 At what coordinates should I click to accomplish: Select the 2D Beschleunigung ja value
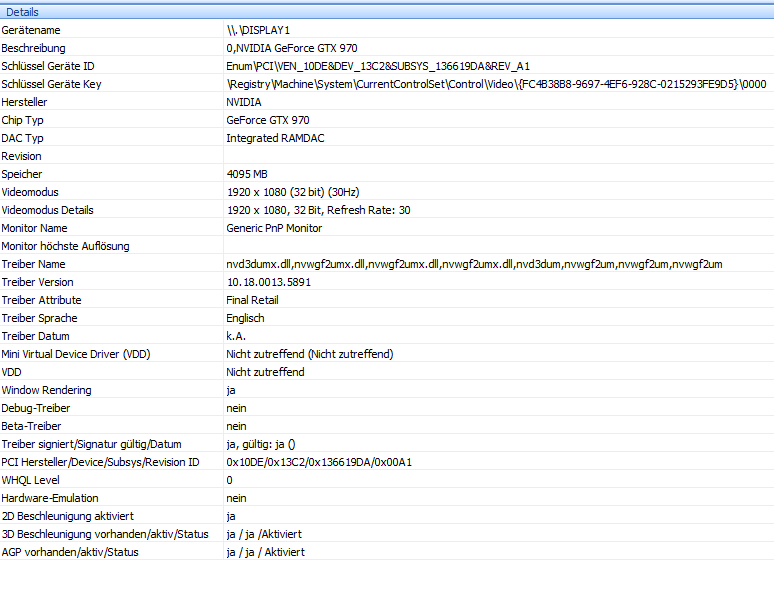[231, 517]
